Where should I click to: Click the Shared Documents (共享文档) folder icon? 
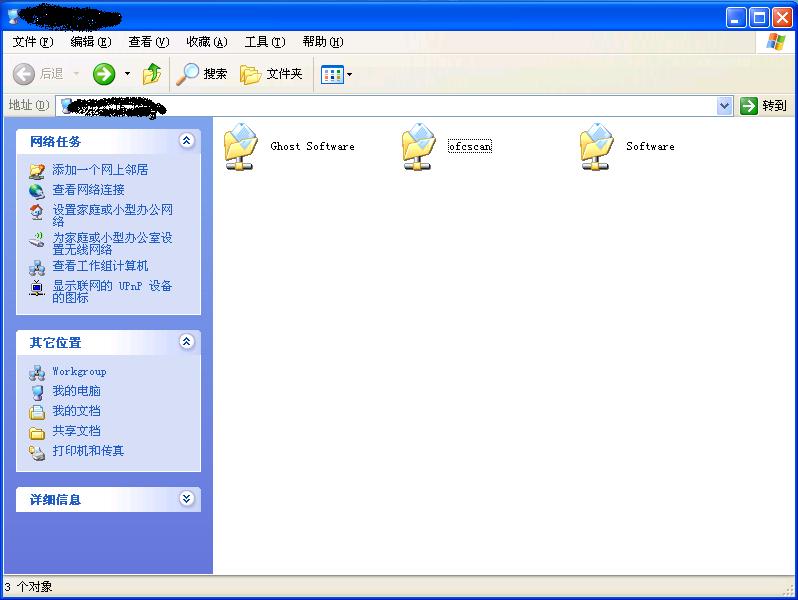[x=37, y=433]
